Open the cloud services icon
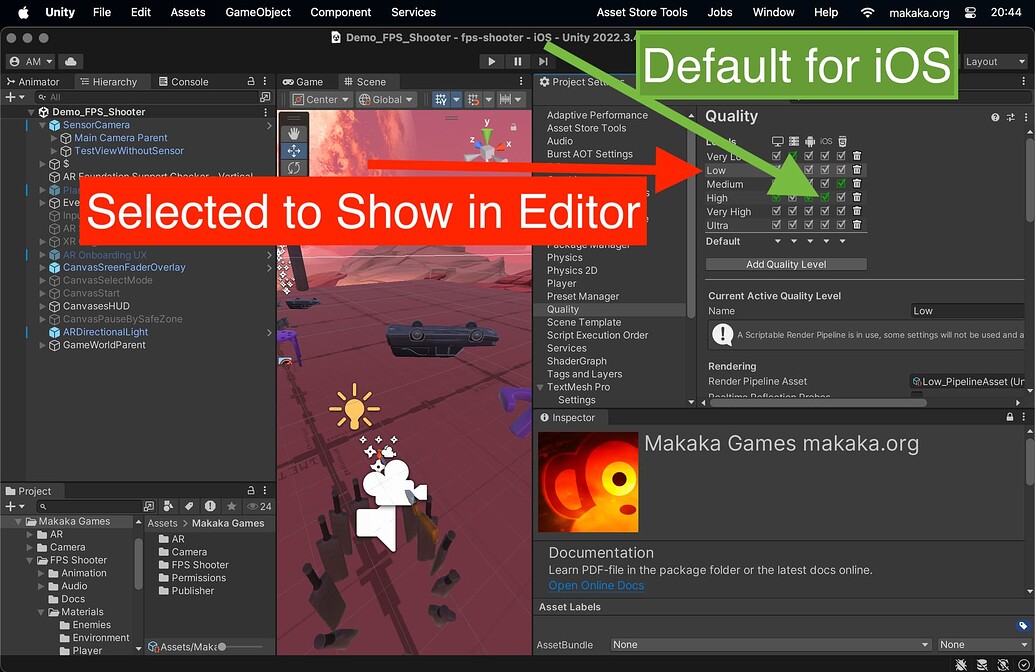 click(71, 61)
